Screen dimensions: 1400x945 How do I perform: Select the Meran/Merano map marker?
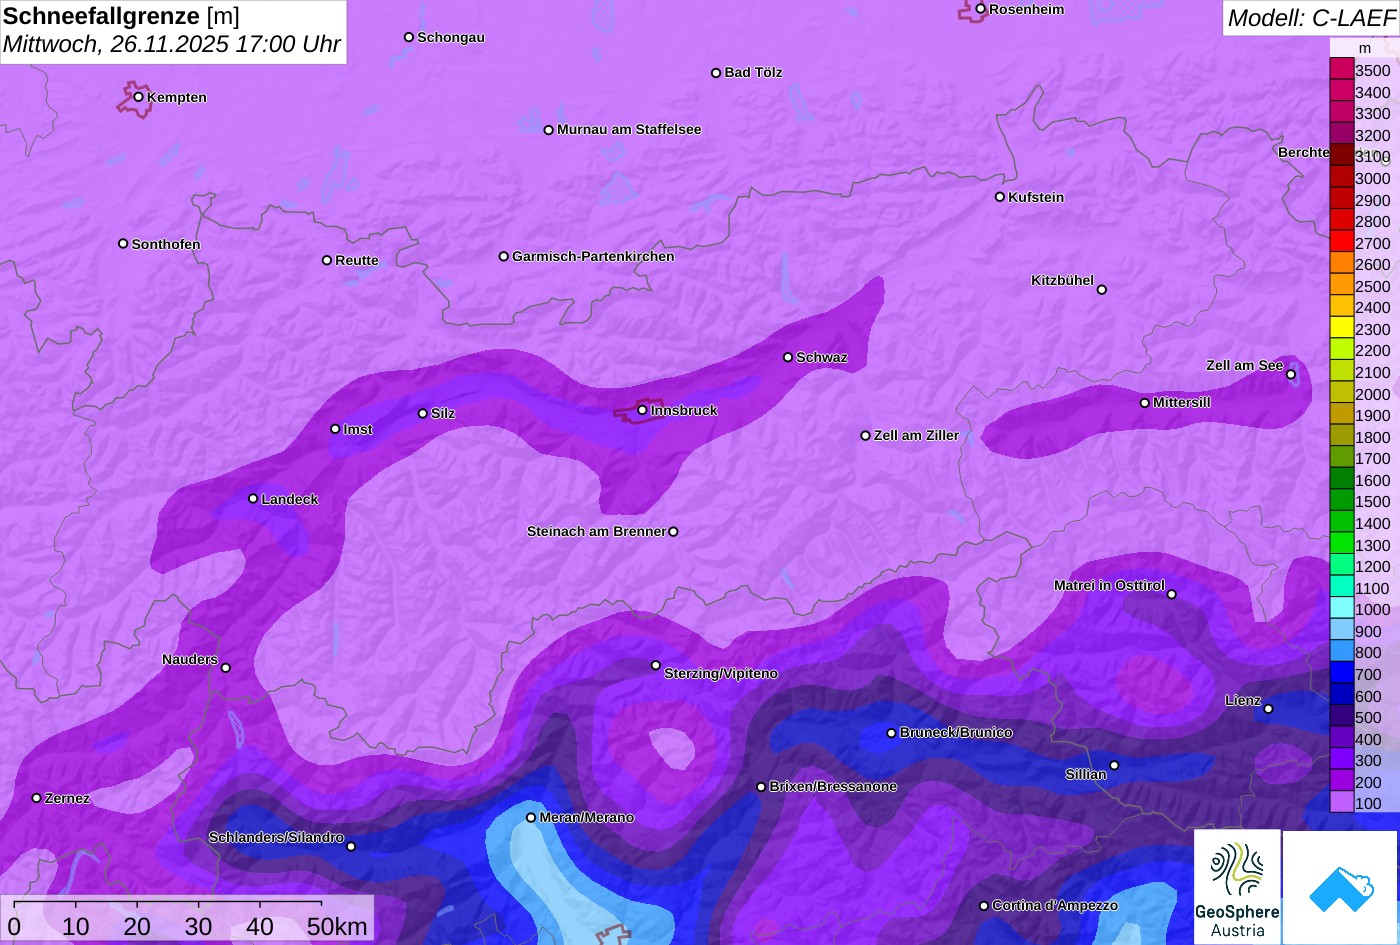tap(531, 817)
